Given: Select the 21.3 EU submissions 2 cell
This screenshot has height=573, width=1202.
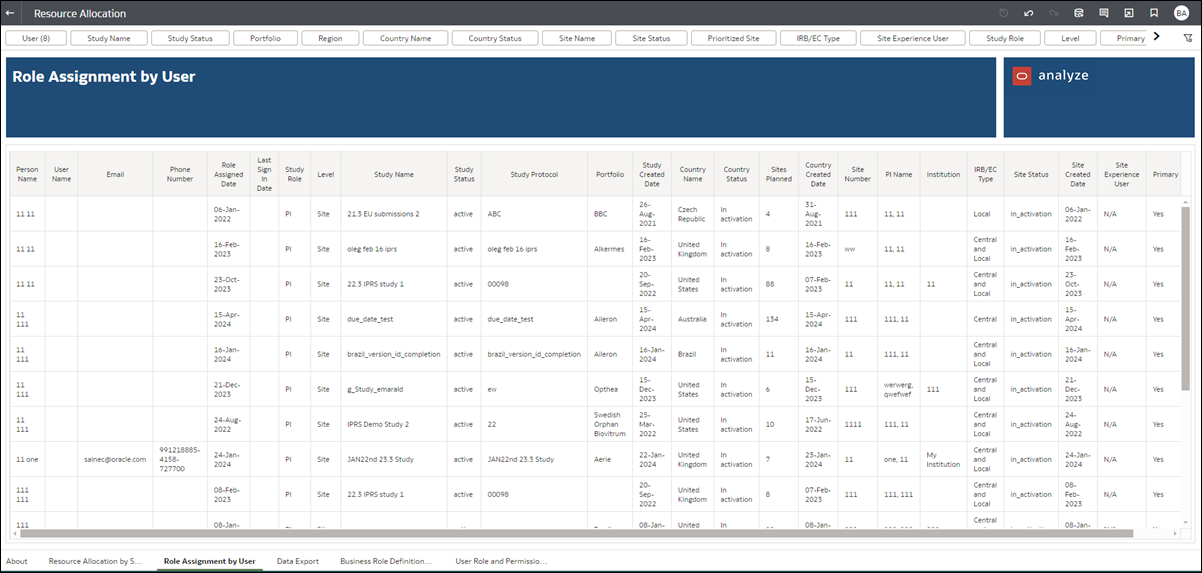Looking at the screenshot, I should (x=394, y=214).
